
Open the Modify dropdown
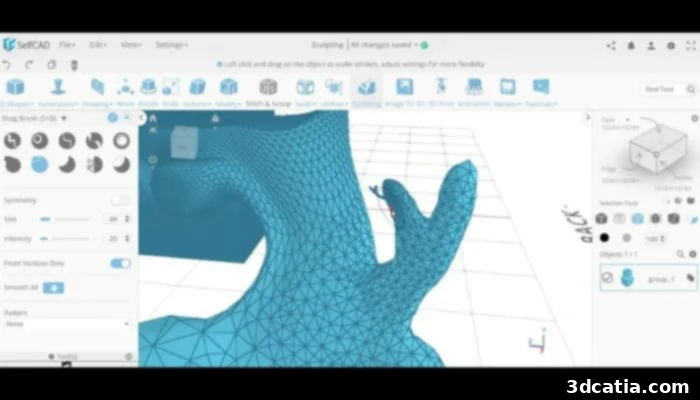[229, 92]
